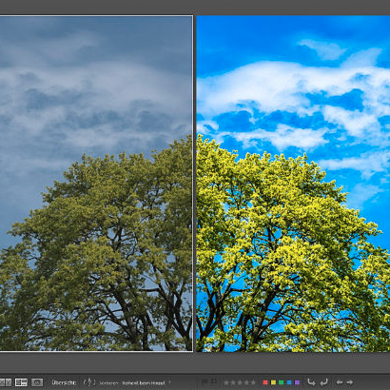Flag the photo as picked
This screenshot has height=390, width=390.
click(x=205, y=382)
